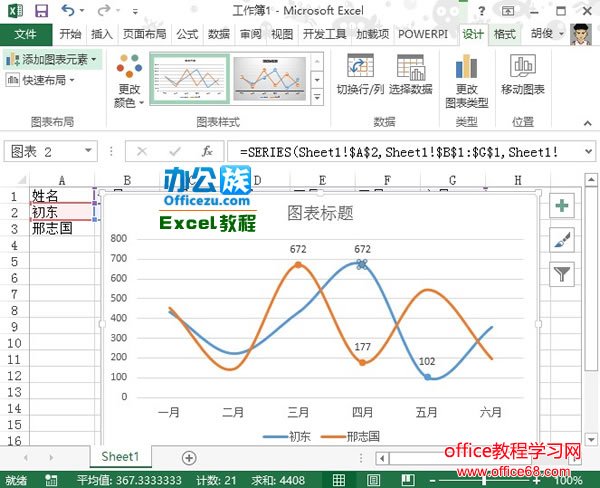Open Select Data dialog icon

coord(411,67)
